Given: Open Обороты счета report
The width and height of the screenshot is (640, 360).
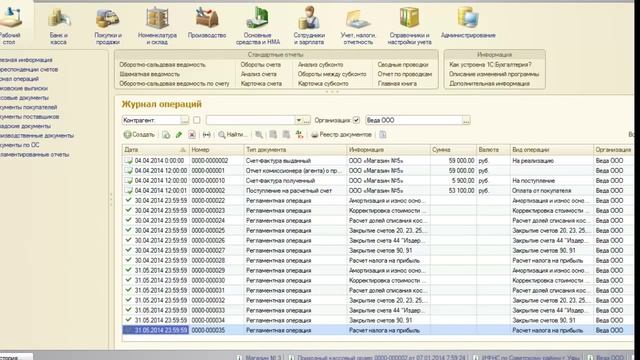Looking at the screenshot, I should coord(260,64).
